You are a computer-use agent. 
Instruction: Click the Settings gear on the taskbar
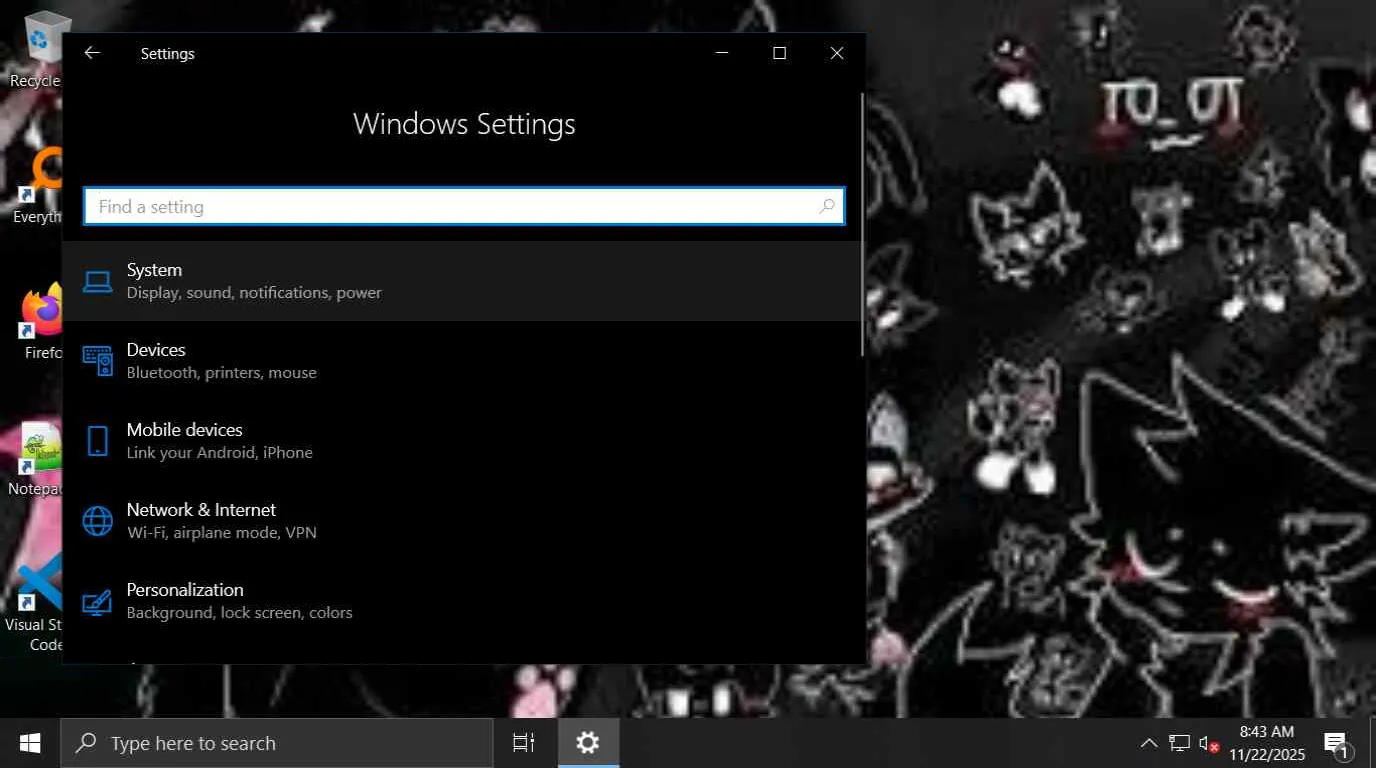click(x=588, y=743)
